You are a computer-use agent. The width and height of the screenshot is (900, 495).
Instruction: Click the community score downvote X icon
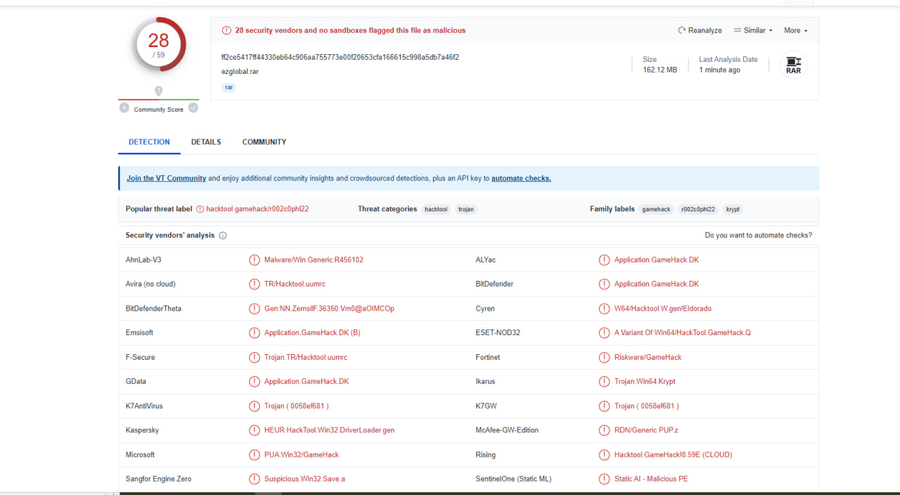coord(124,108)
